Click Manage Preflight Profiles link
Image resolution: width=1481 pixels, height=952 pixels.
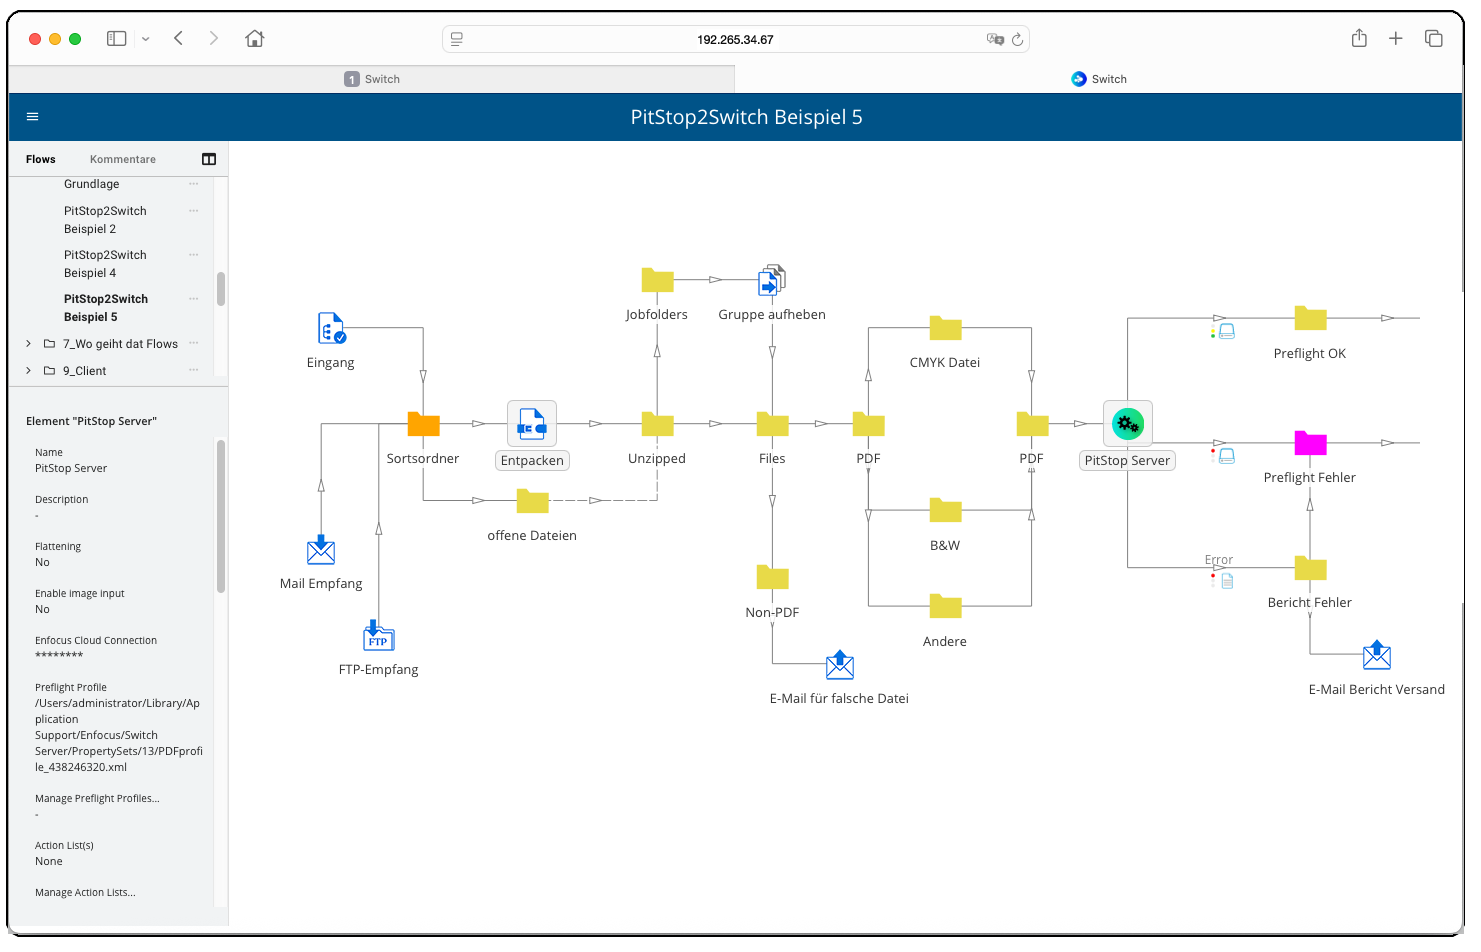tap(97, 798)
